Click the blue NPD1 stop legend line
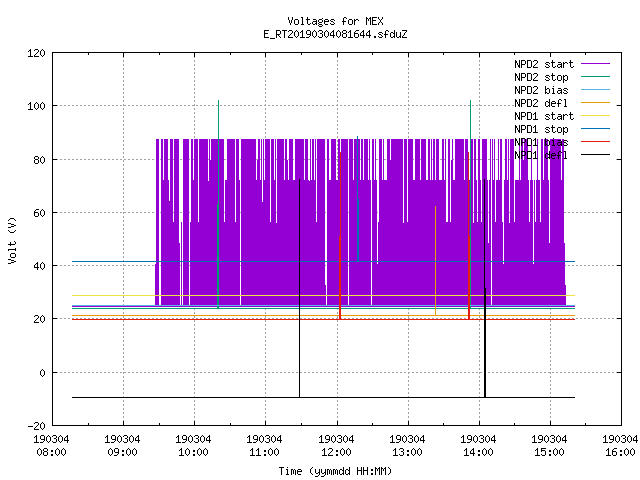This screenshot has width=640, height=480. pos(595,129)
